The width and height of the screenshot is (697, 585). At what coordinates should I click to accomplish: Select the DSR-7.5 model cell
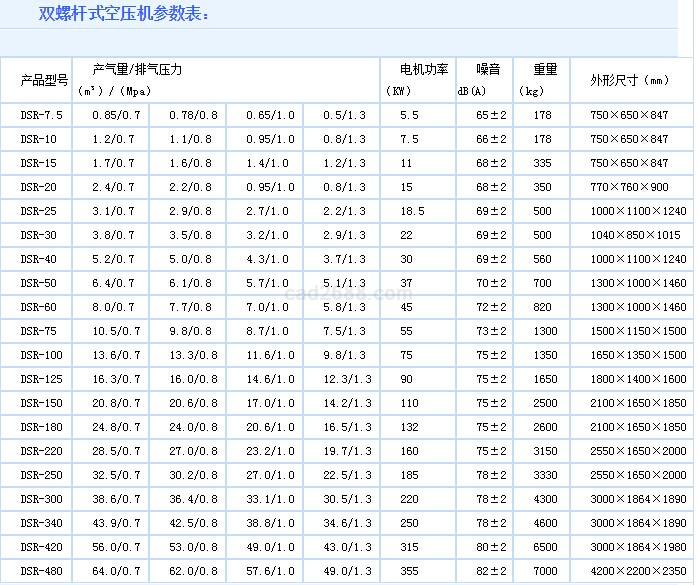tap(41, 115)
